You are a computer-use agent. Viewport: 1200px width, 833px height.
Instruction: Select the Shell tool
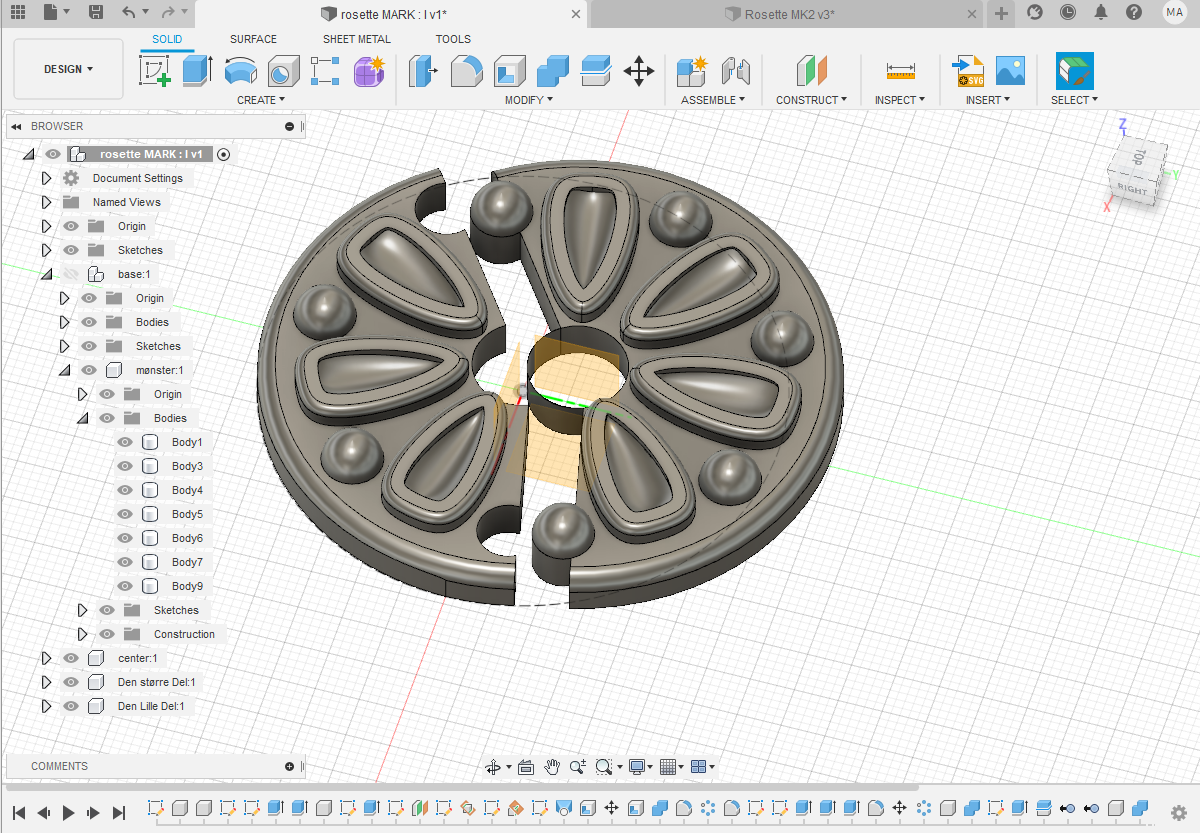[510, 71]
